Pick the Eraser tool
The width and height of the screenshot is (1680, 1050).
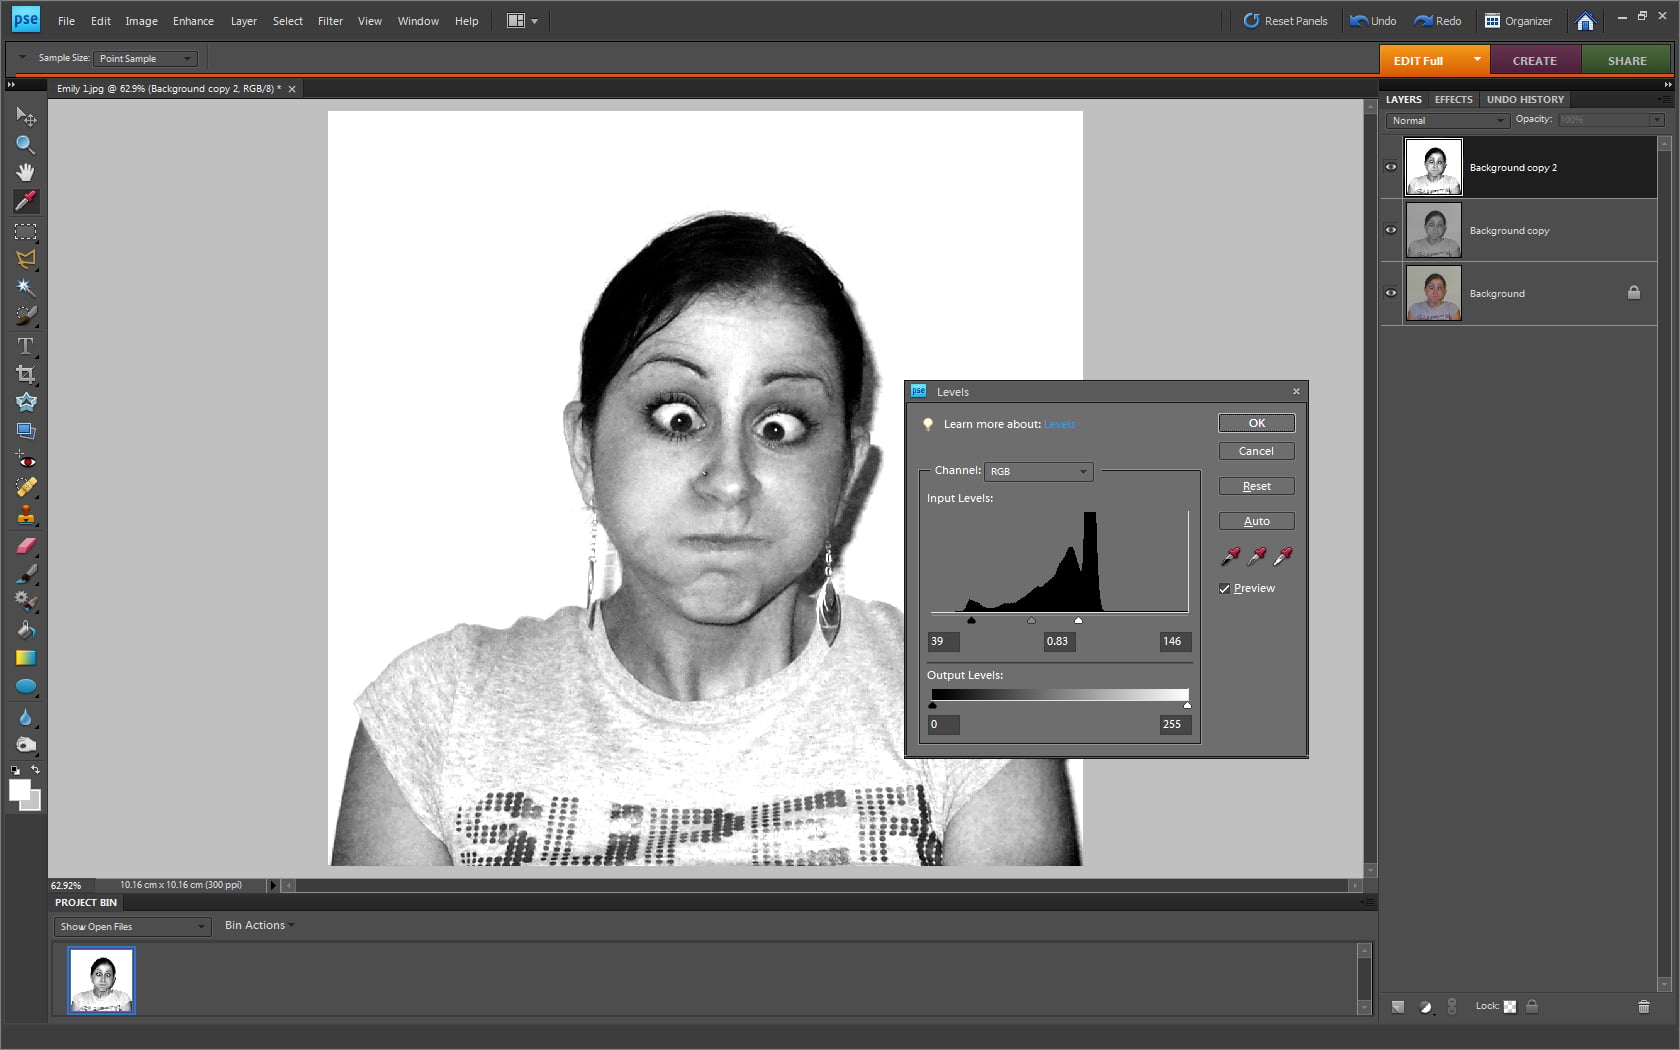point(25,546)
